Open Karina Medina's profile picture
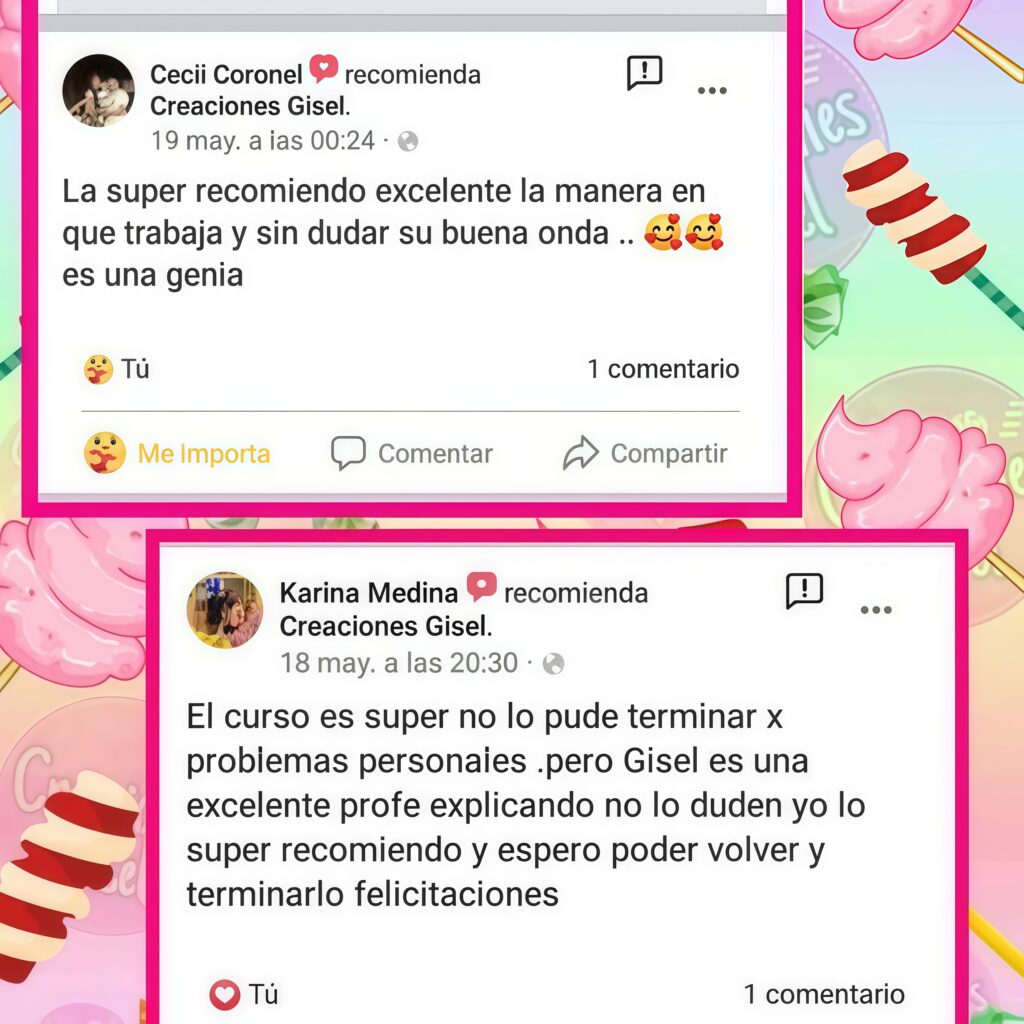1024x1024 pixels. pyautogui.click(x=225, y=610)
